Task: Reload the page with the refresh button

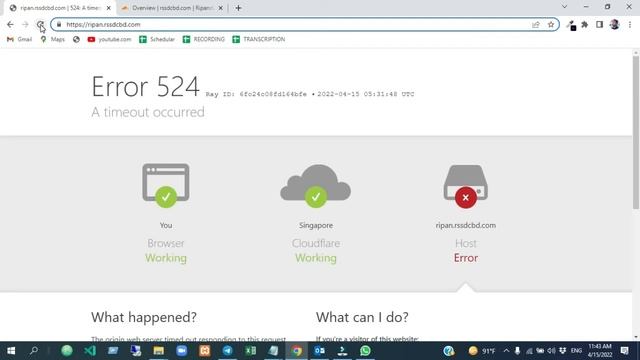Action: tap(40, 25)
